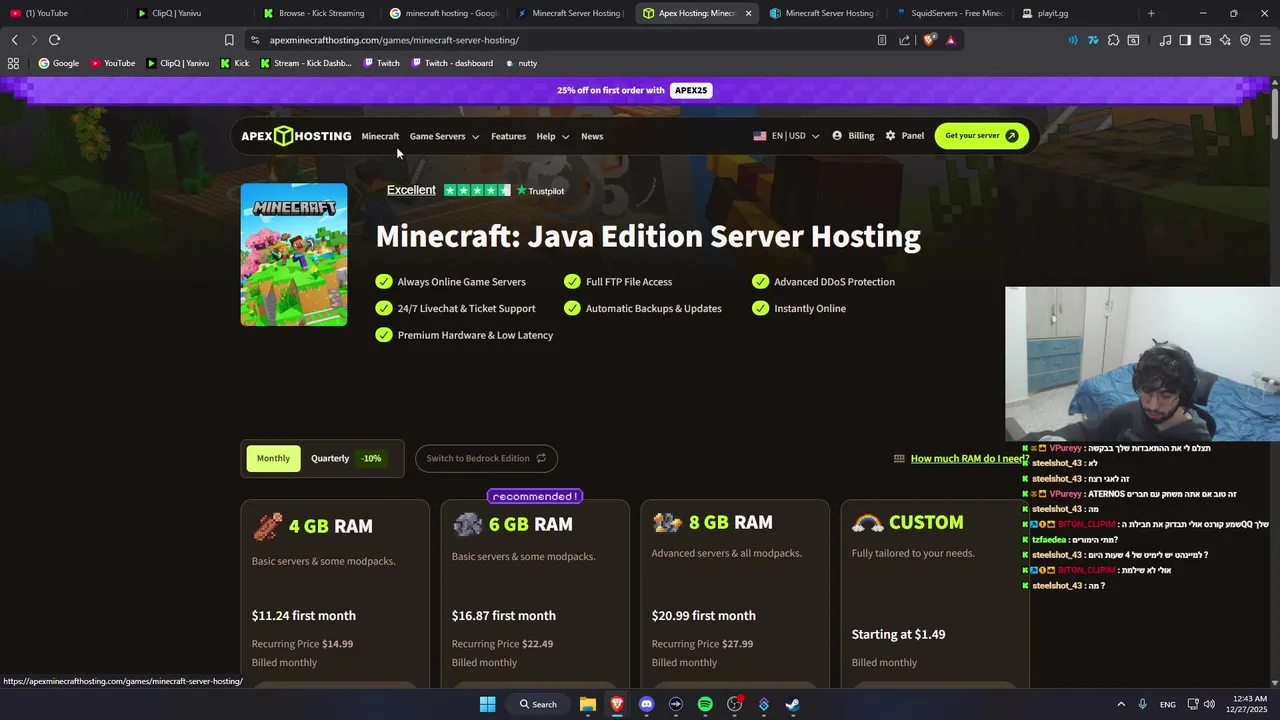Open the browser hamburger menu
Screen dimensions: 1280x720
[1265, 40]
